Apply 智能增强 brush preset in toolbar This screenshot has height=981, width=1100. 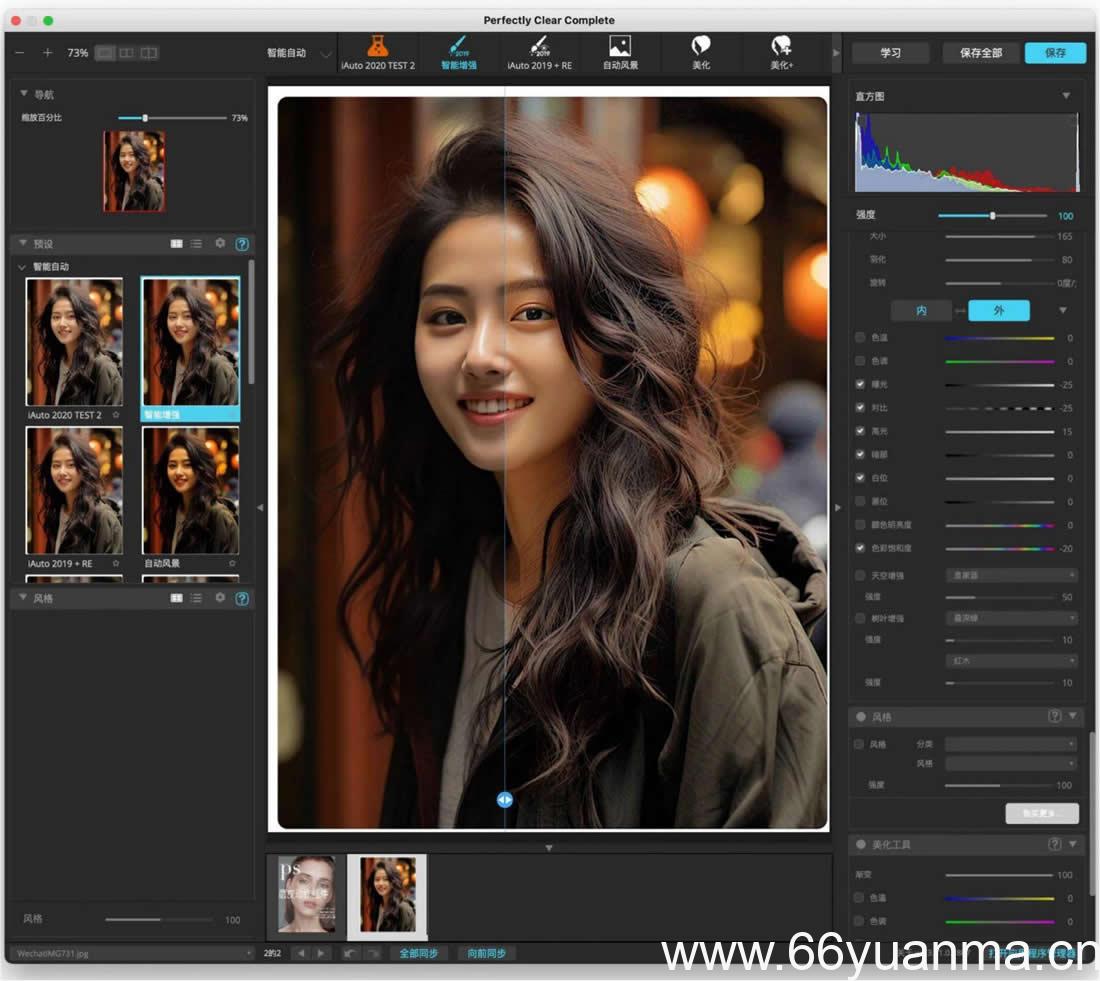[459, 53]
